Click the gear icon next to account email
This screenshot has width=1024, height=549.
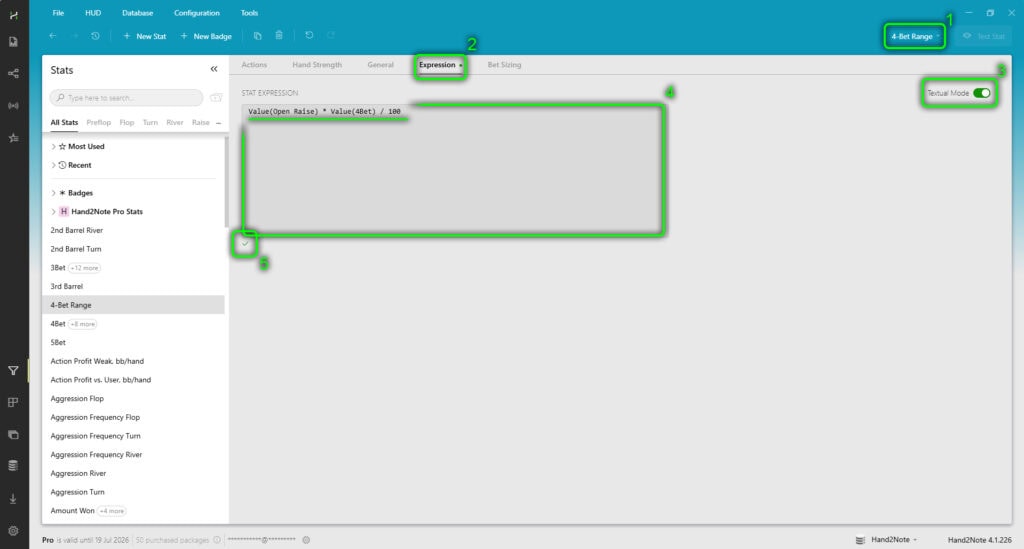tap(306, 540)
